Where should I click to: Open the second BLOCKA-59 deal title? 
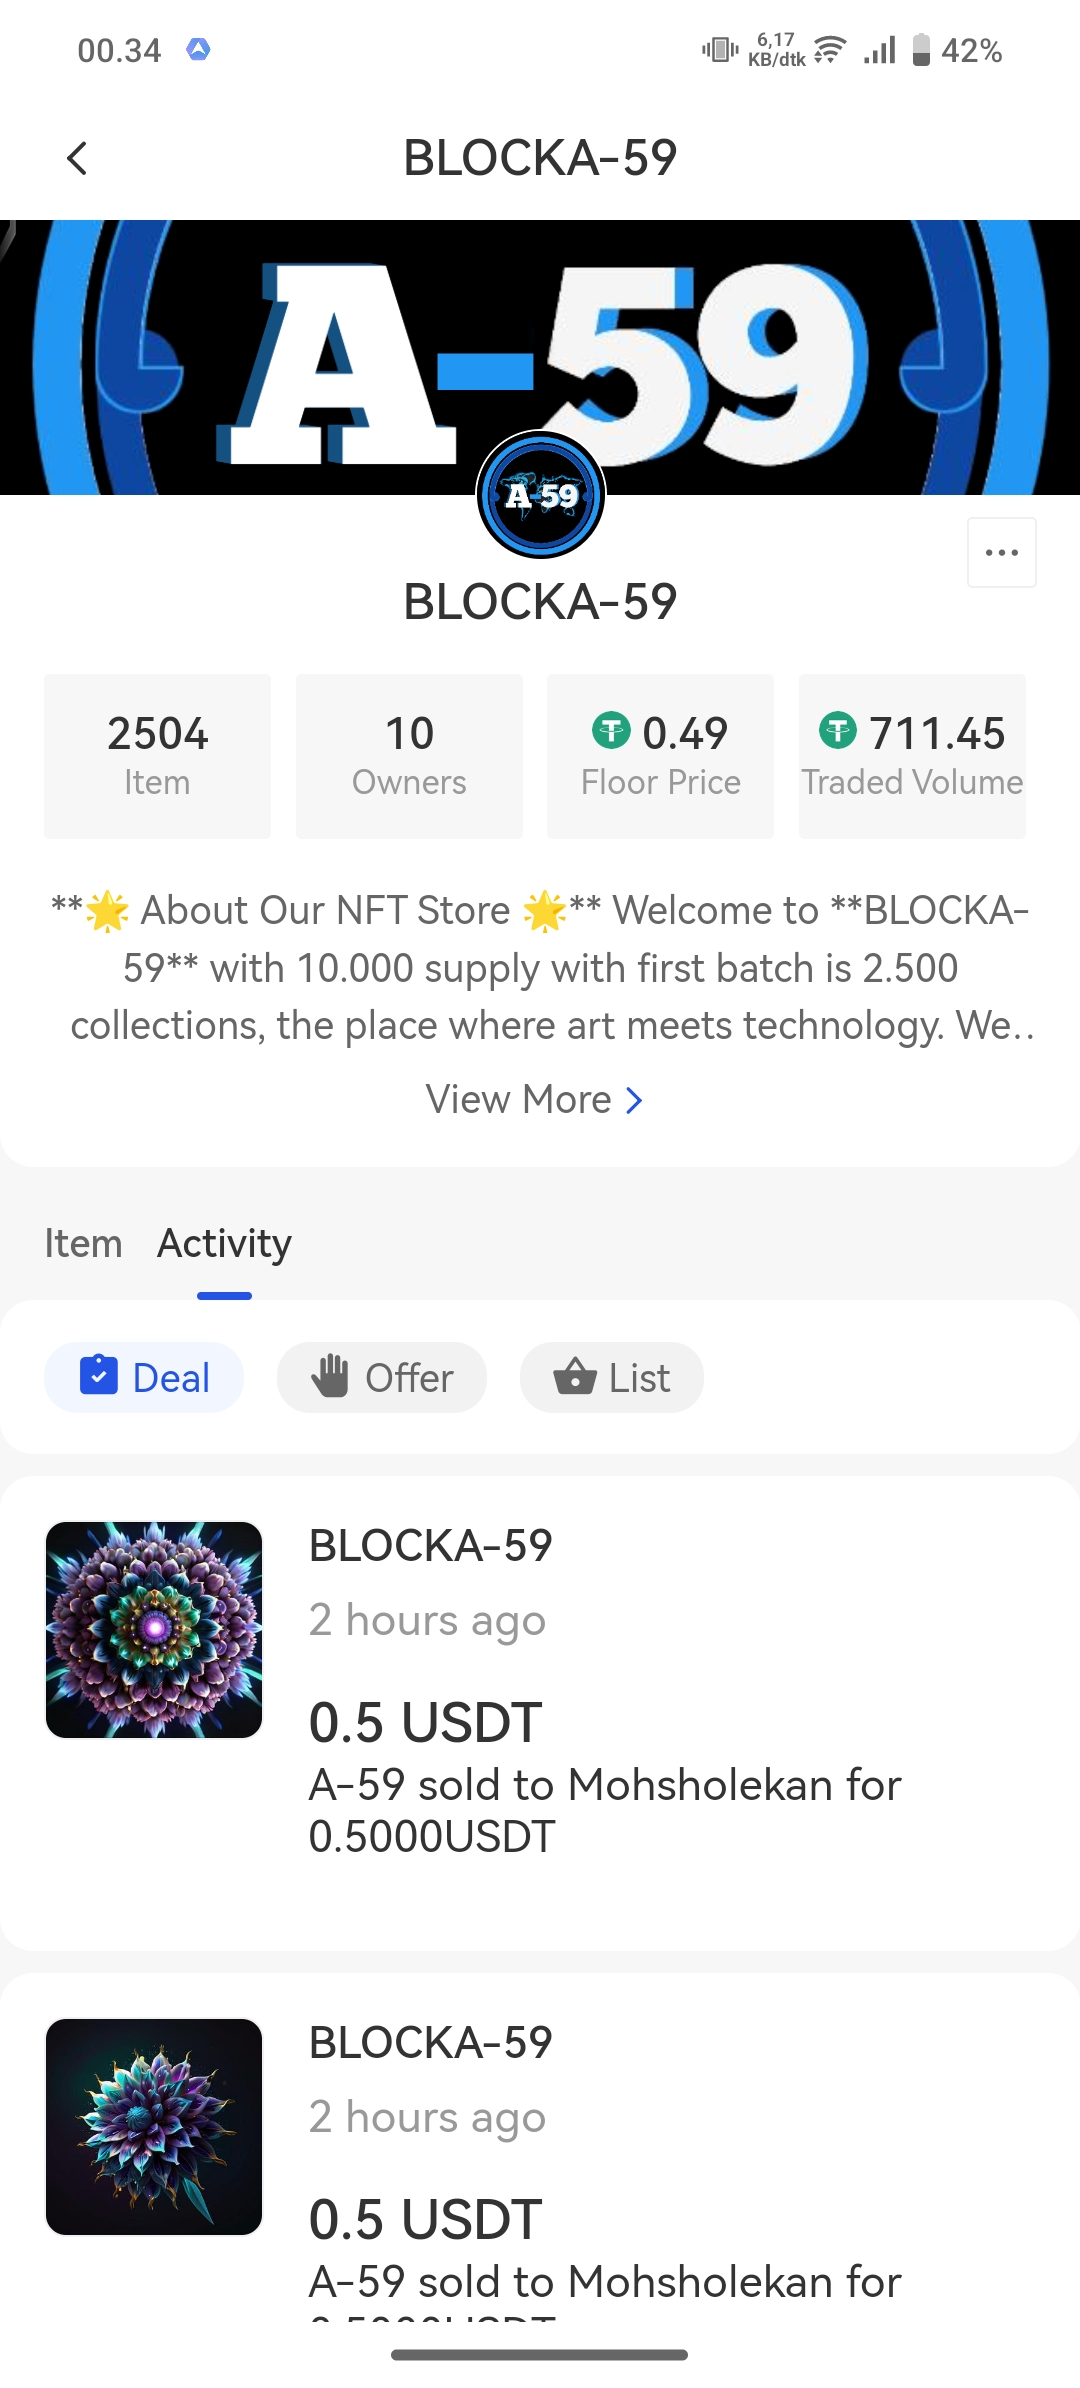click(430, 2042)
